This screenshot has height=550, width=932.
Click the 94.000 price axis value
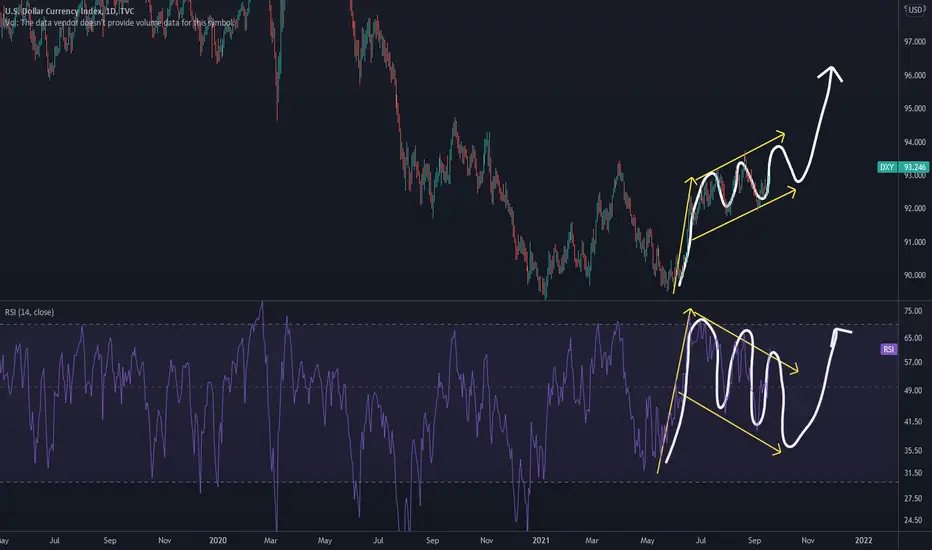point(915,142)
